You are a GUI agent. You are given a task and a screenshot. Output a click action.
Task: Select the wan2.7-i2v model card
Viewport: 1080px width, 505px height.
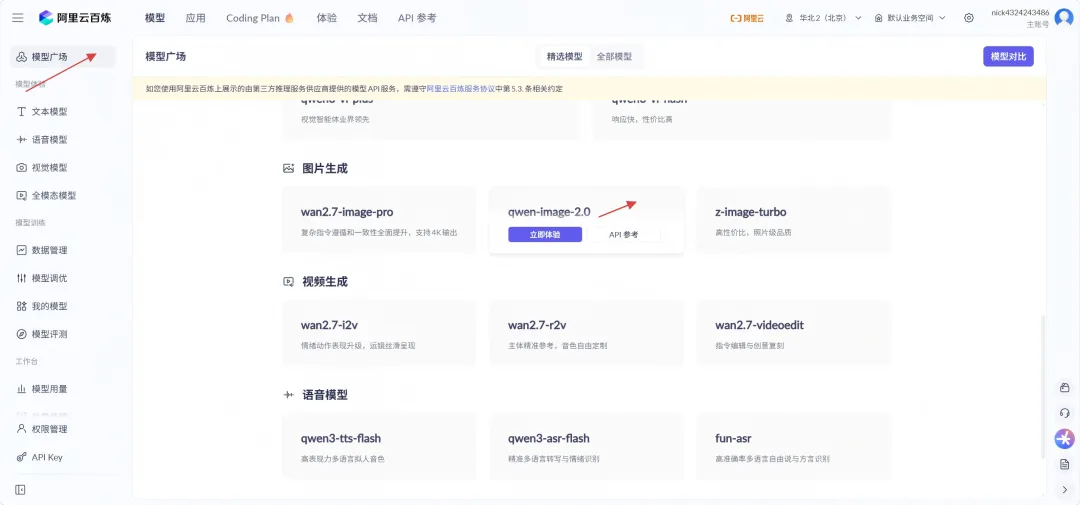point(379,333)
